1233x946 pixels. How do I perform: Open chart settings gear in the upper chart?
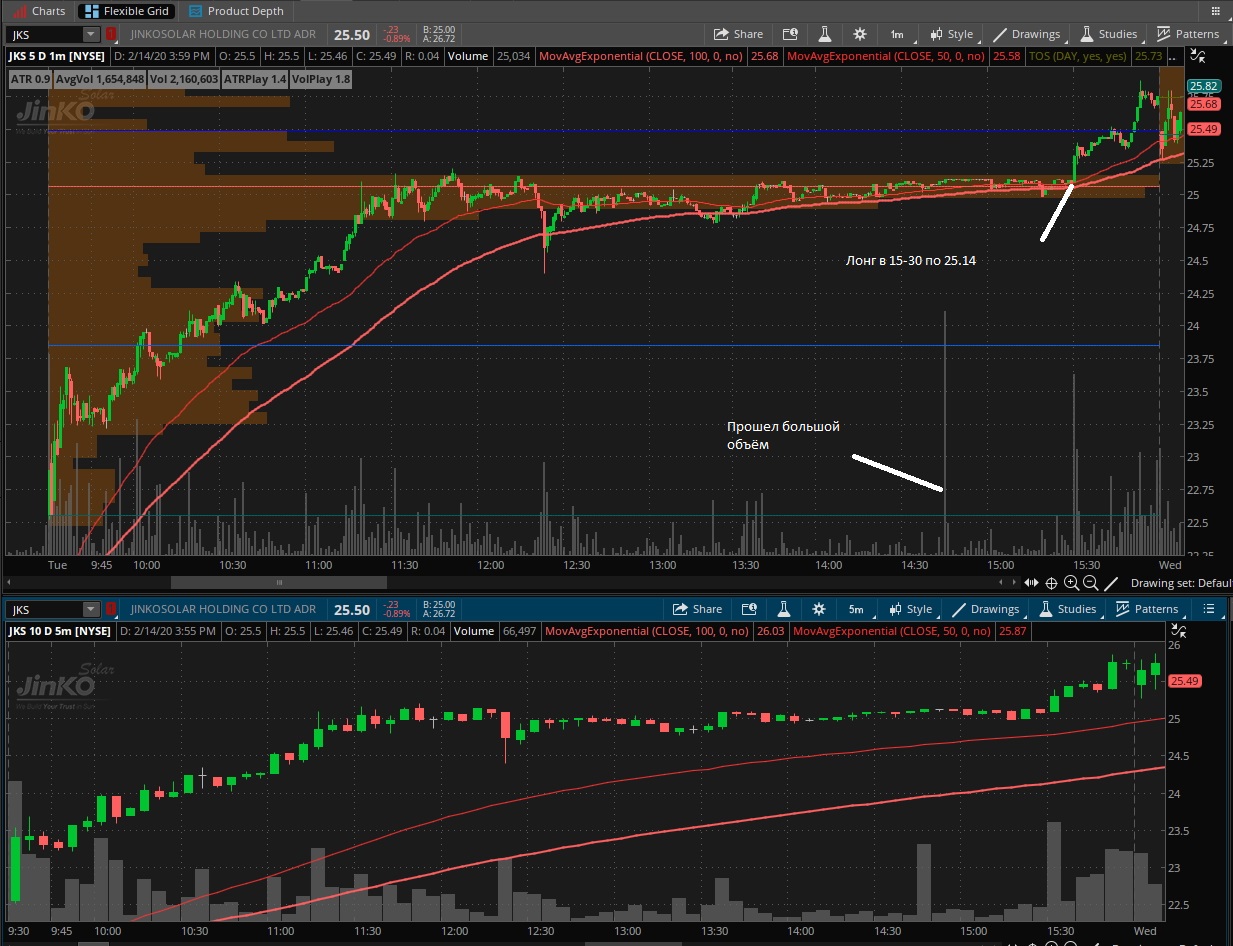859,34
